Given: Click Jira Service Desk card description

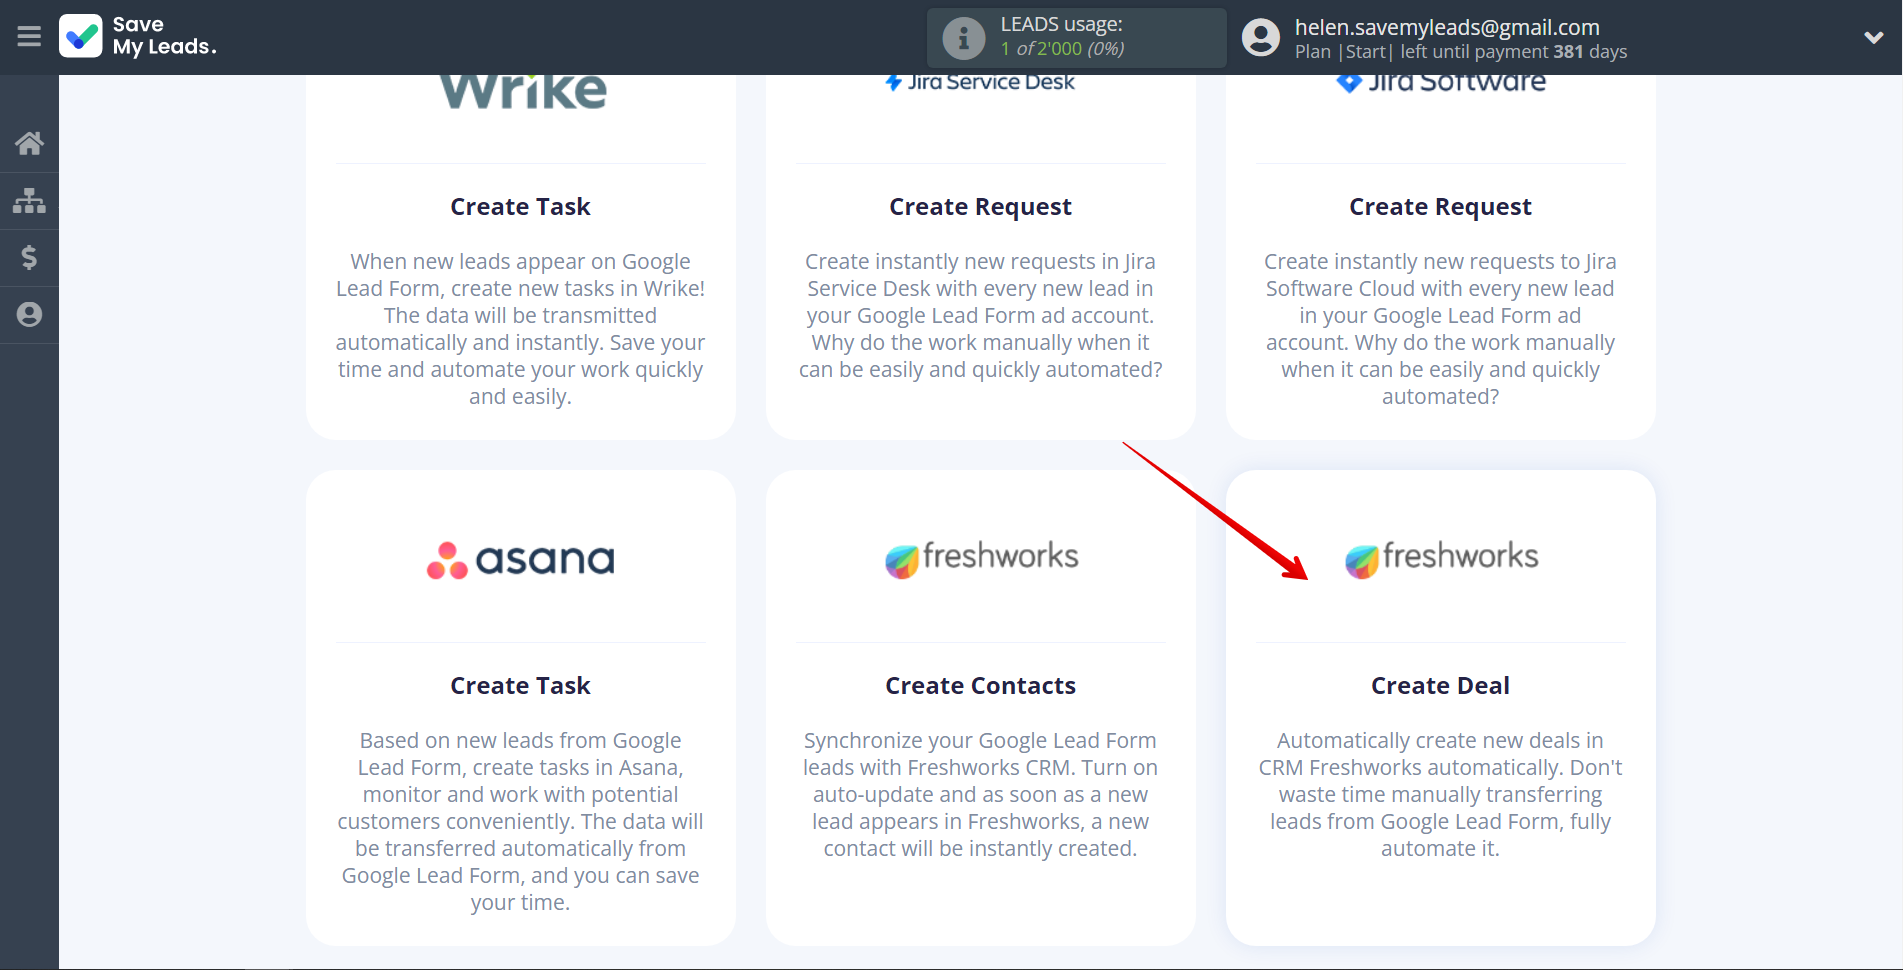Looking at the screenshot, I should coord(980,316).
